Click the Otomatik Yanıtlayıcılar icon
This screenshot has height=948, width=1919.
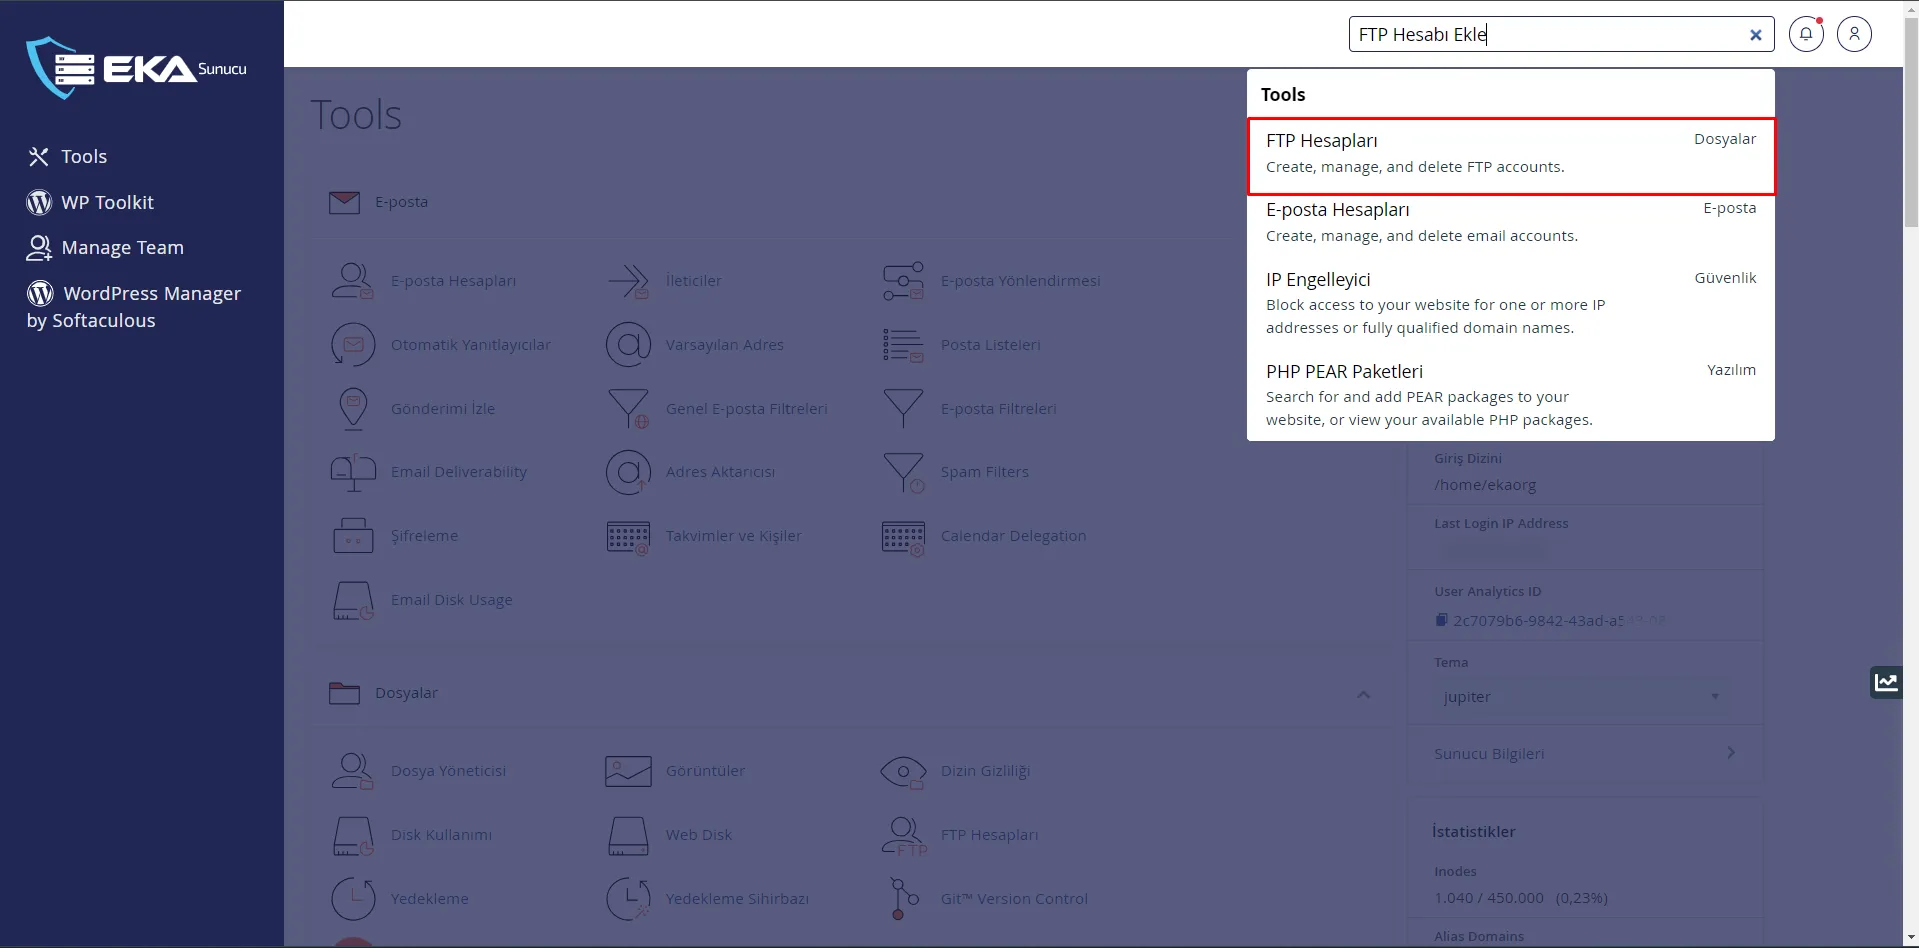pos(353,345)
